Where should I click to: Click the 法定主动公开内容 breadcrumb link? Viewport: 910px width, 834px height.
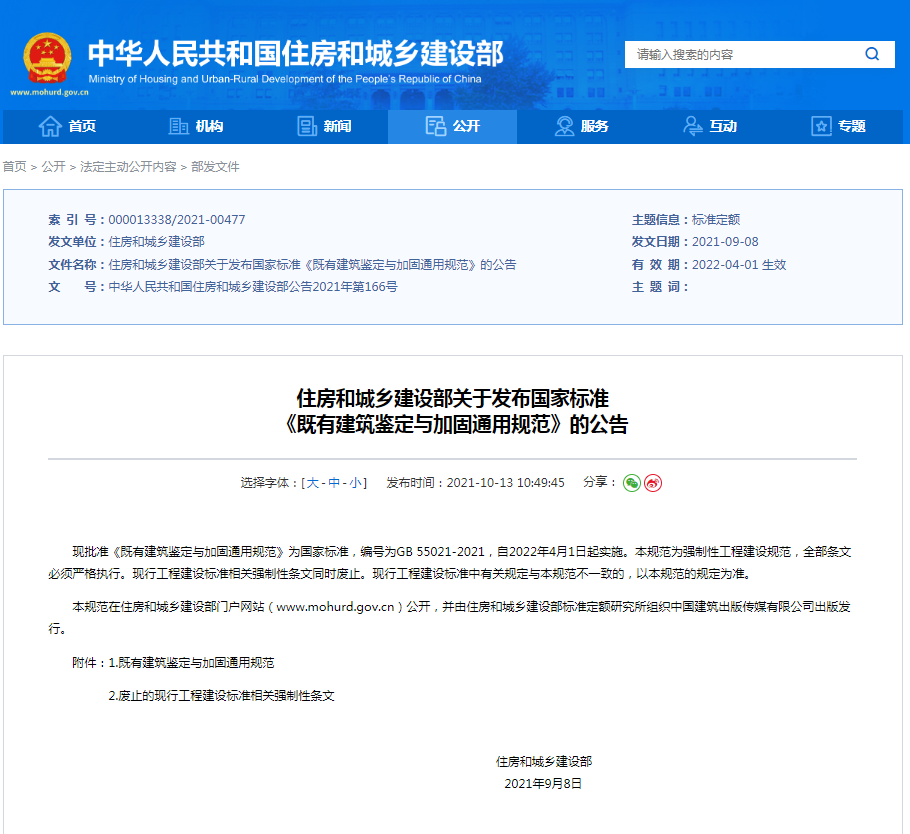[x=128, y=167]
